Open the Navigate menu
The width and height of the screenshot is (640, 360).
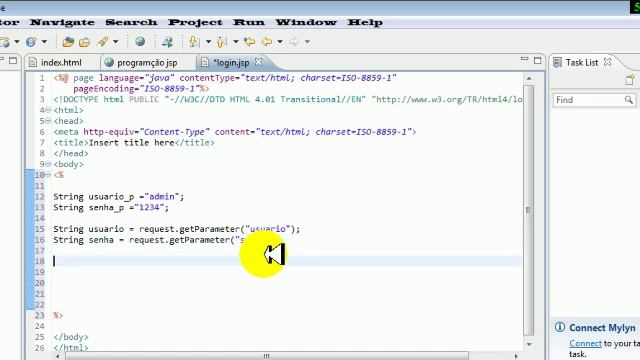click(62, 22)
